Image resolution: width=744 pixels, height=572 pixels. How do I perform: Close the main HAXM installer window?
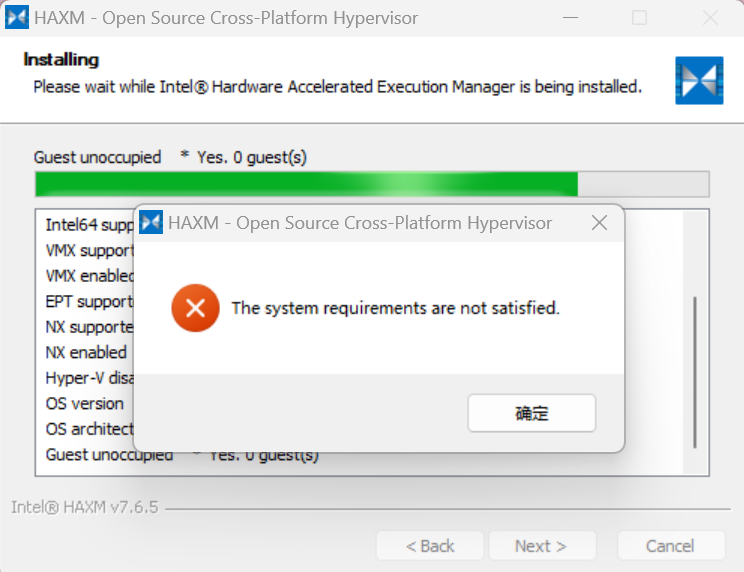(710, 18)
